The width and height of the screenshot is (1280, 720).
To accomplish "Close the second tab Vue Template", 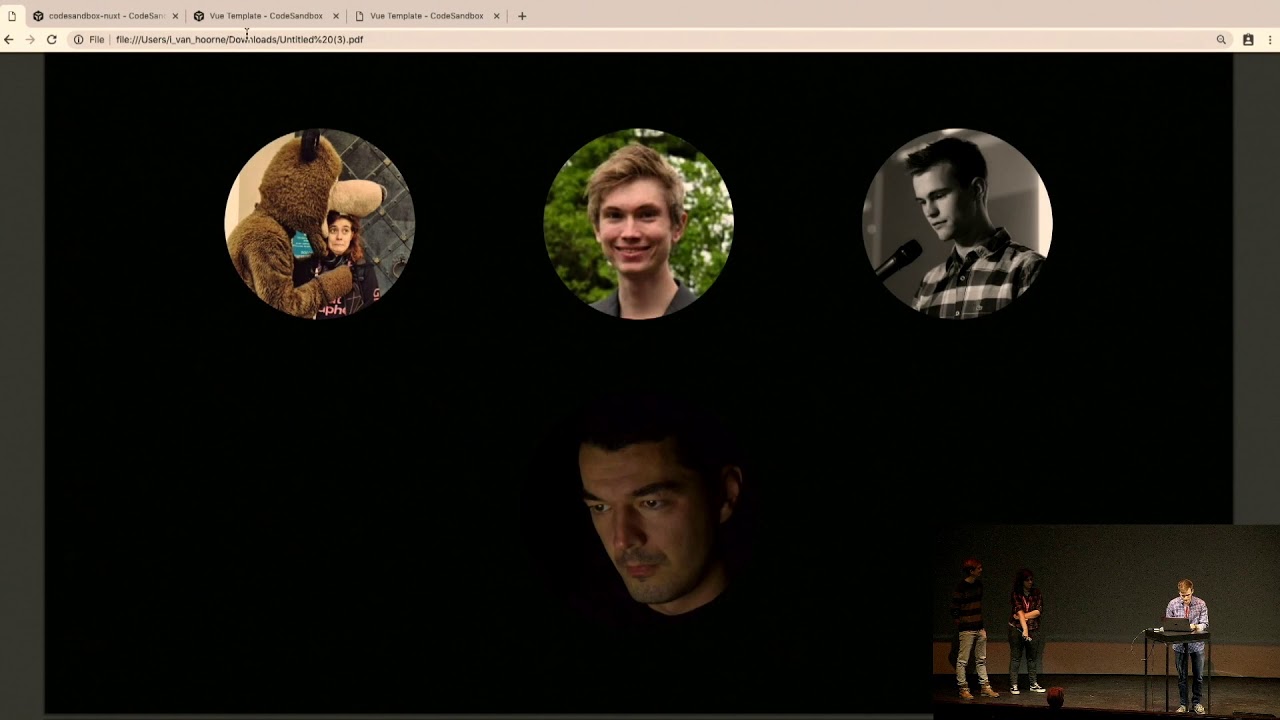I will pyautogui.click(x=336, y=16).
